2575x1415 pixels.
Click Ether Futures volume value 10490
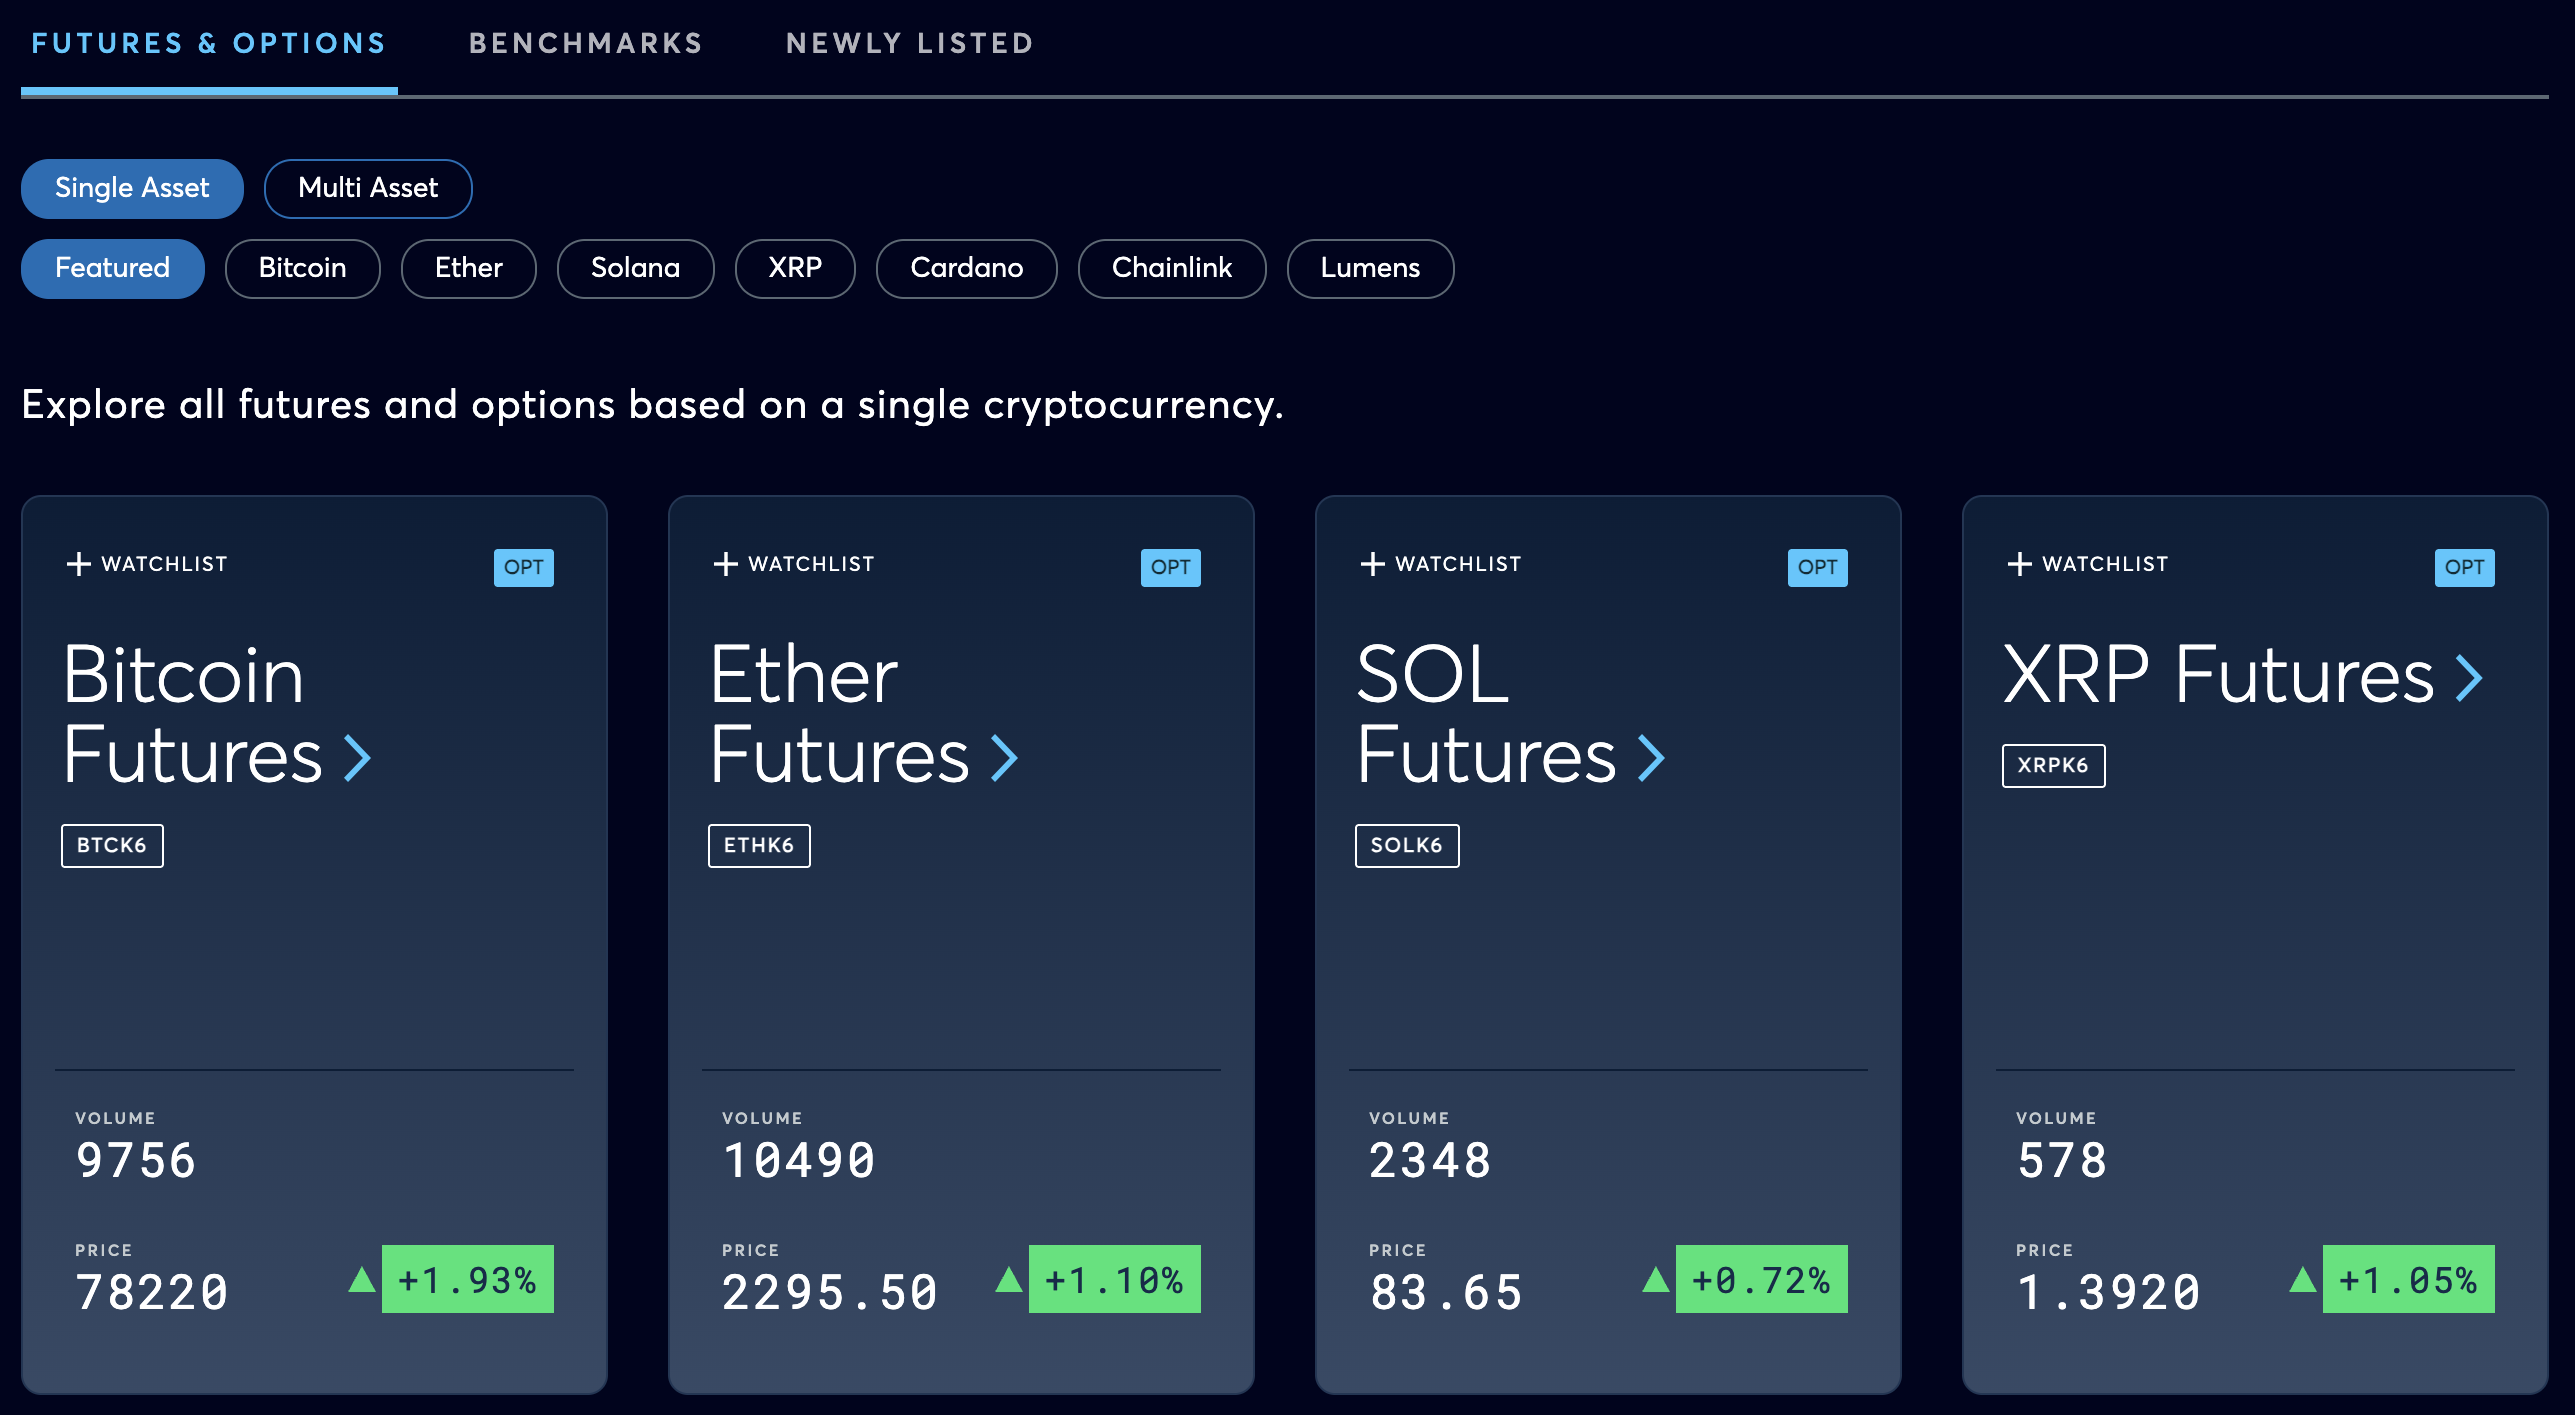pos(799,1161)
